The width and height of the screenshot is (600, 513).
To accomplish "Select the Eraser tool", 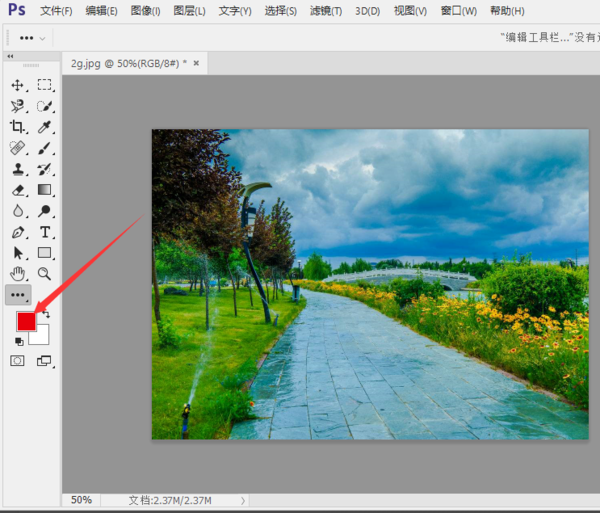I will point(18,190).
